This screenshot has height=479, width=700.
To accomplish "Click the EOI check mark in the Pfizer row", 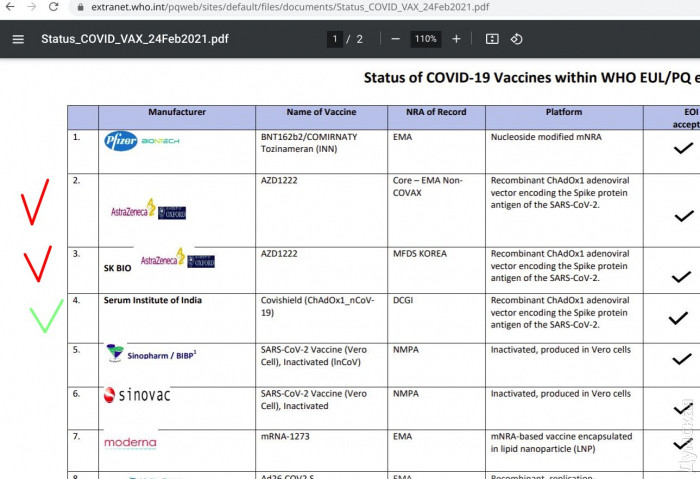I will point(683,148).
